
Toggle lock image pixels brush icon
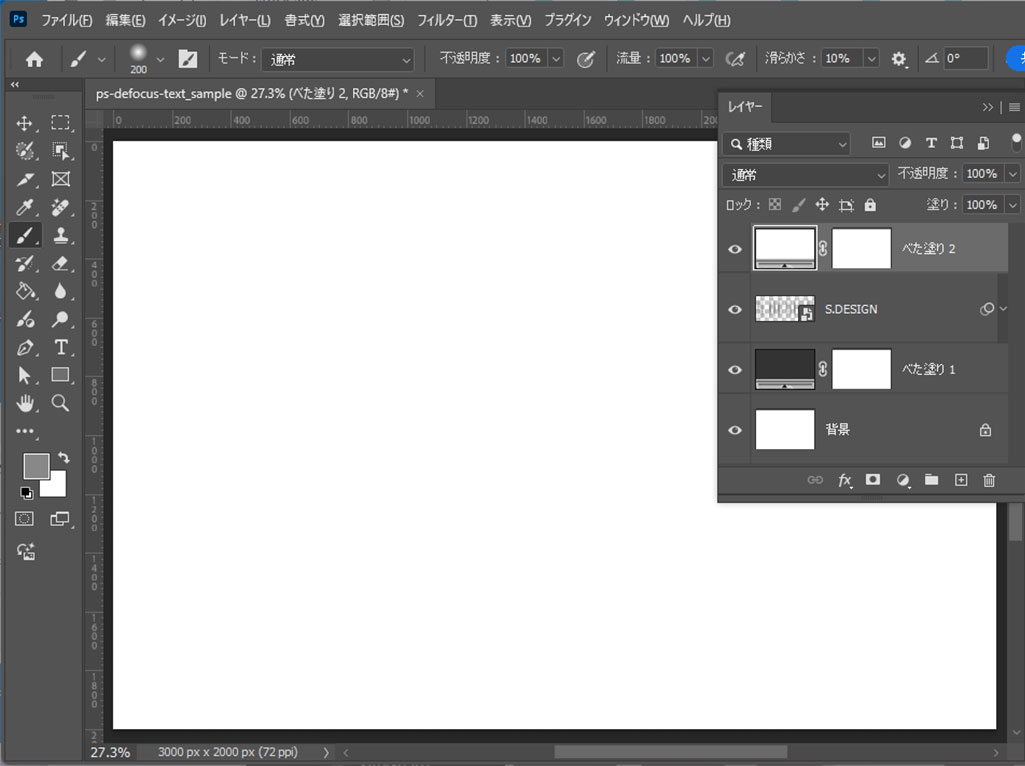click(x=798, y=205)
